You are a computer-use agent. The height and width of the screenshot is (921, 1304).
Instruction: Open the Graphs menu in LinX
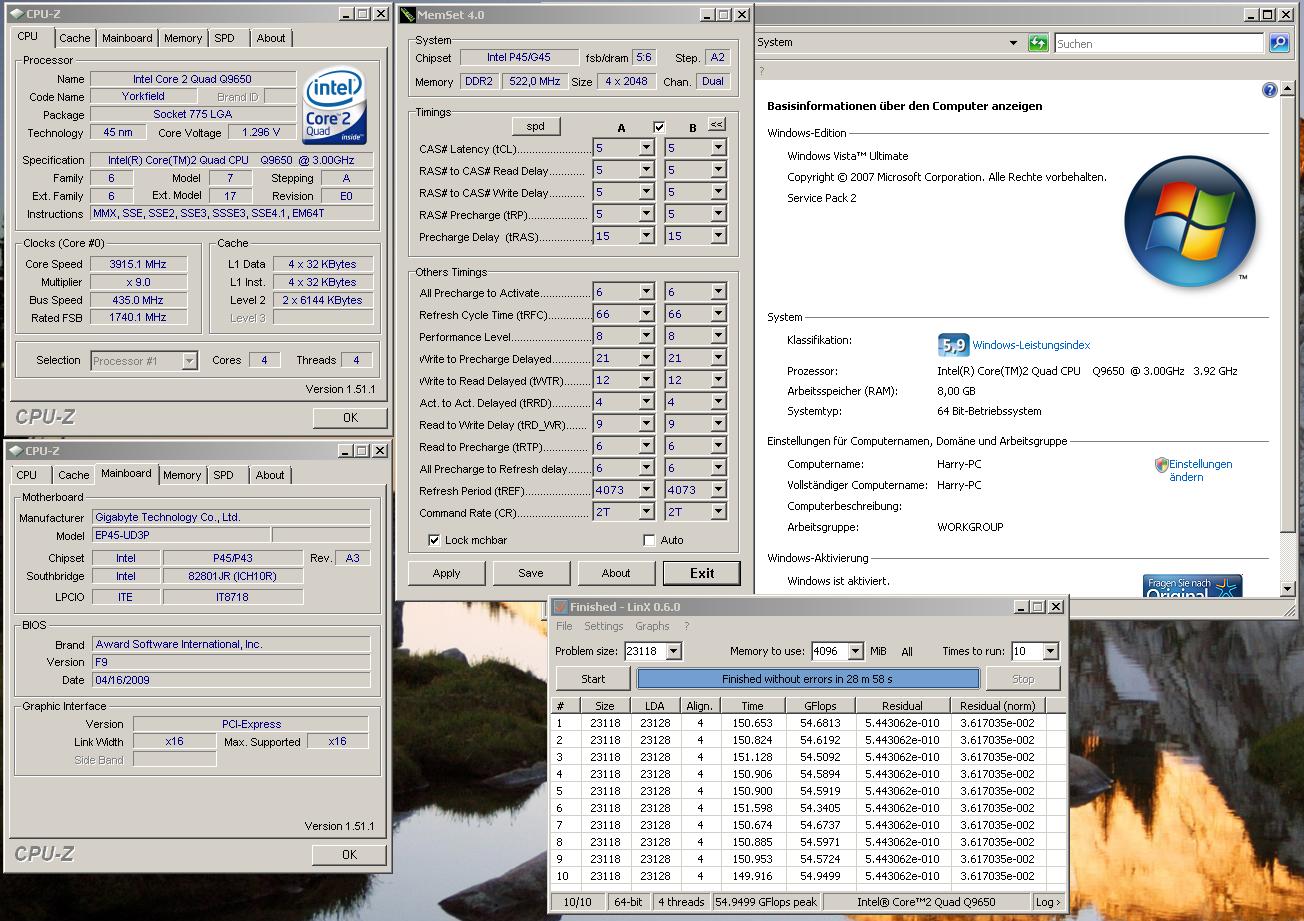tap(652, 626)
